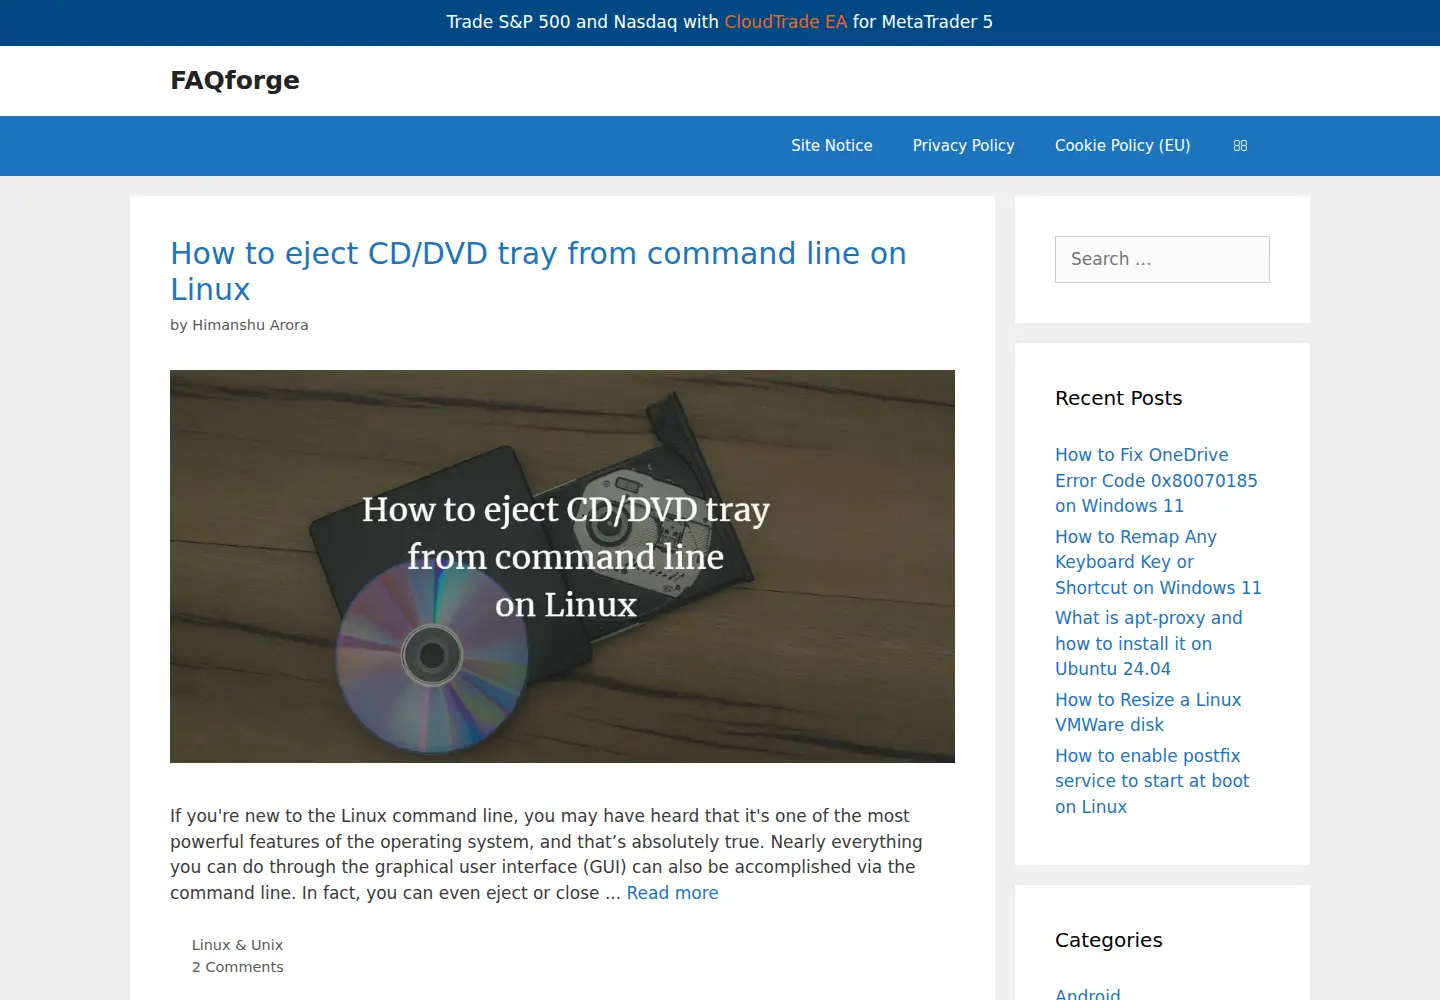Open enable postfix service at boot post
1440x1000 pixels.
click(x=1152, y=781)
